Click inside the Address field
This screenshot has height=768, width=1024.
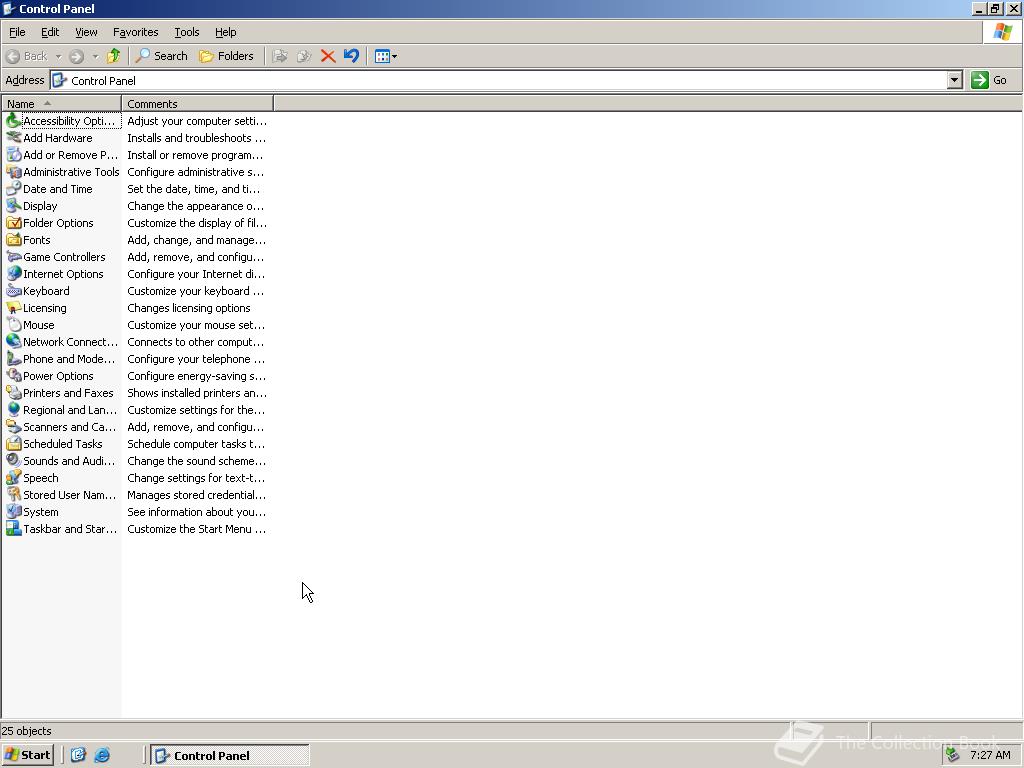point(498,80)
